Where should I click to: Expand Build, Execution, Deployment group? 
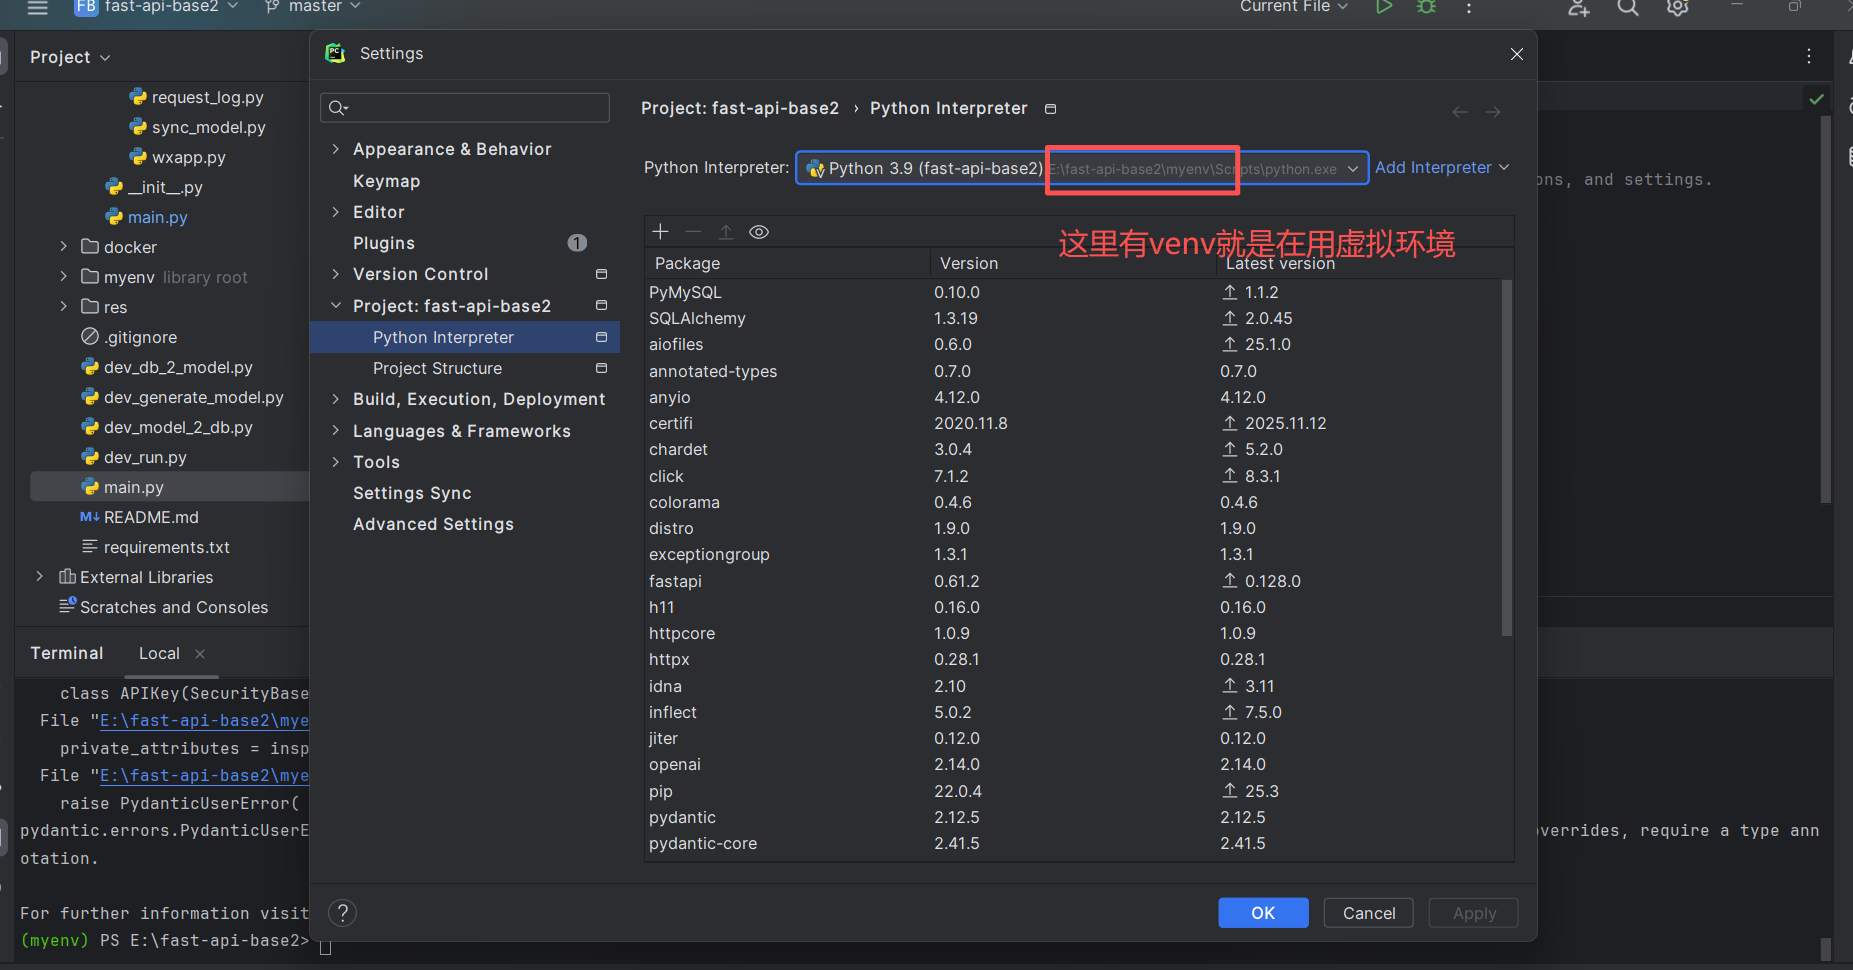click(x=336, y=399)
